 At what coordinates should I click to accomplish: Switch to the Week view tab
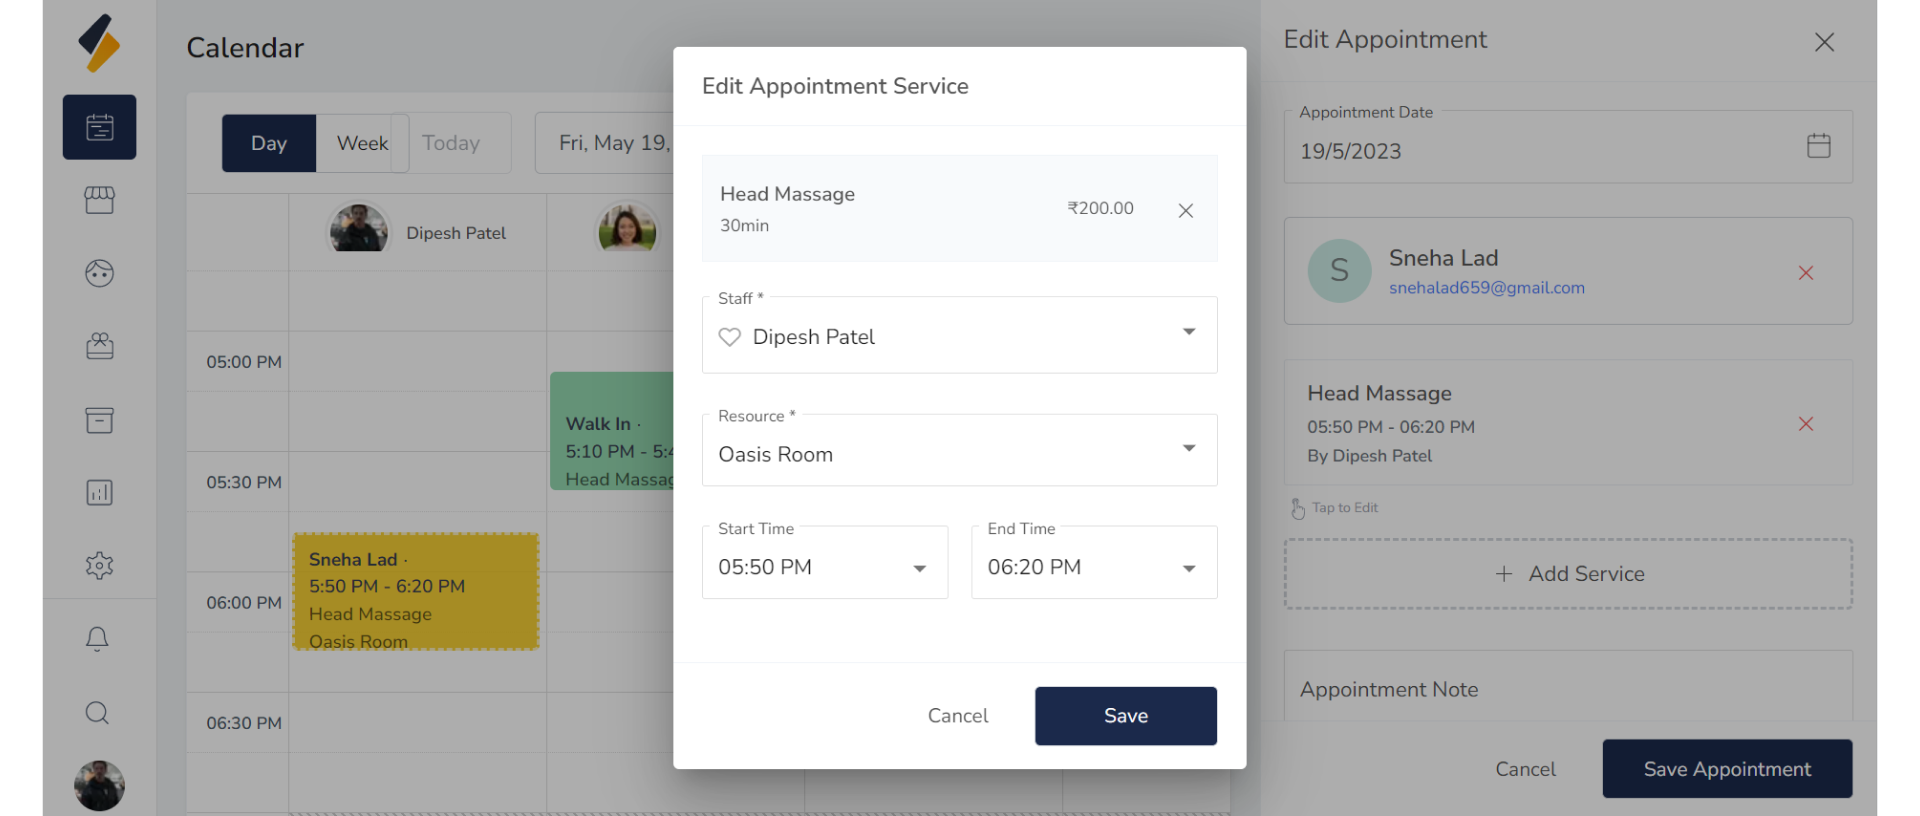pos(362,143)
